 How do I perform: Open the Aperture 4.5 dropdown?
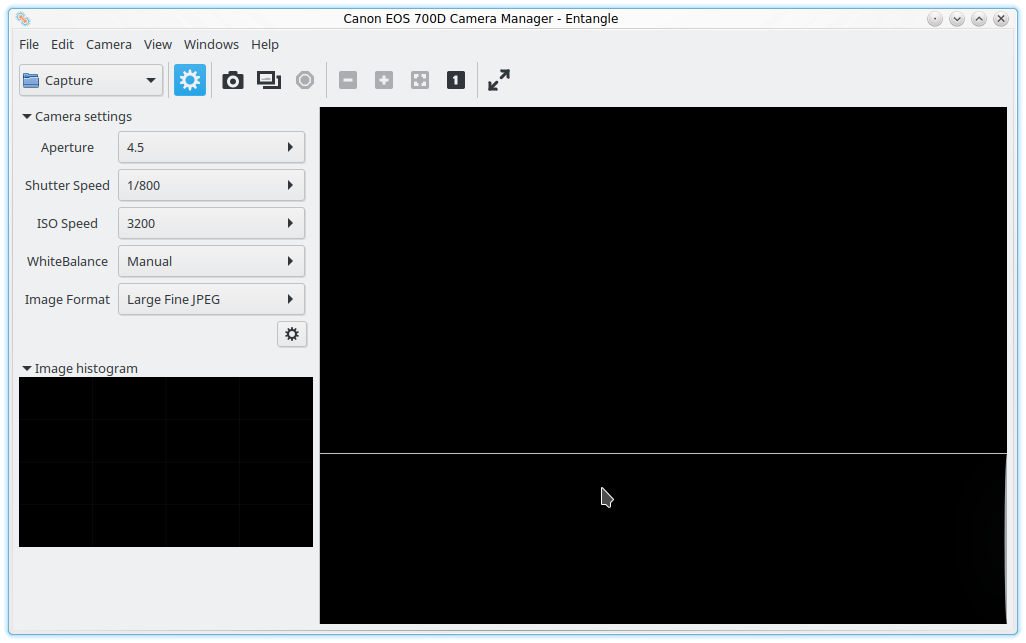click(x=211, y=147)
